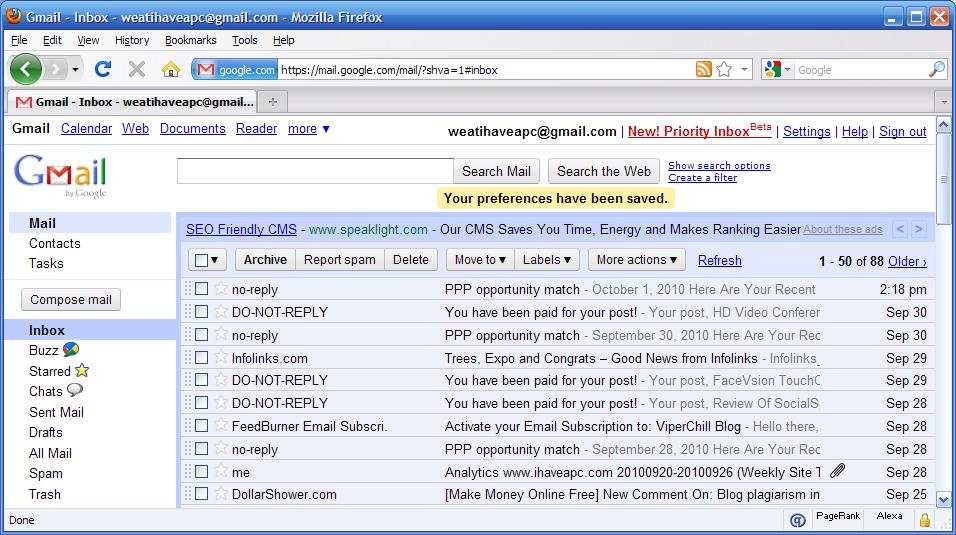956x535 pixels.
Task: Star the message from me
Action: pos(221,472)
